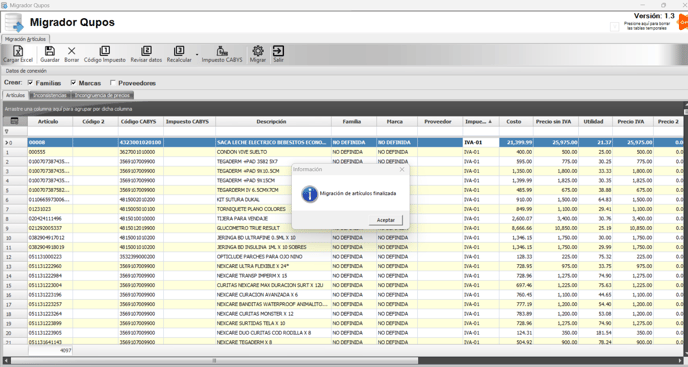Select the Migración Artículos tab
This screenshot has width=688, height=367.
point(25,39)
